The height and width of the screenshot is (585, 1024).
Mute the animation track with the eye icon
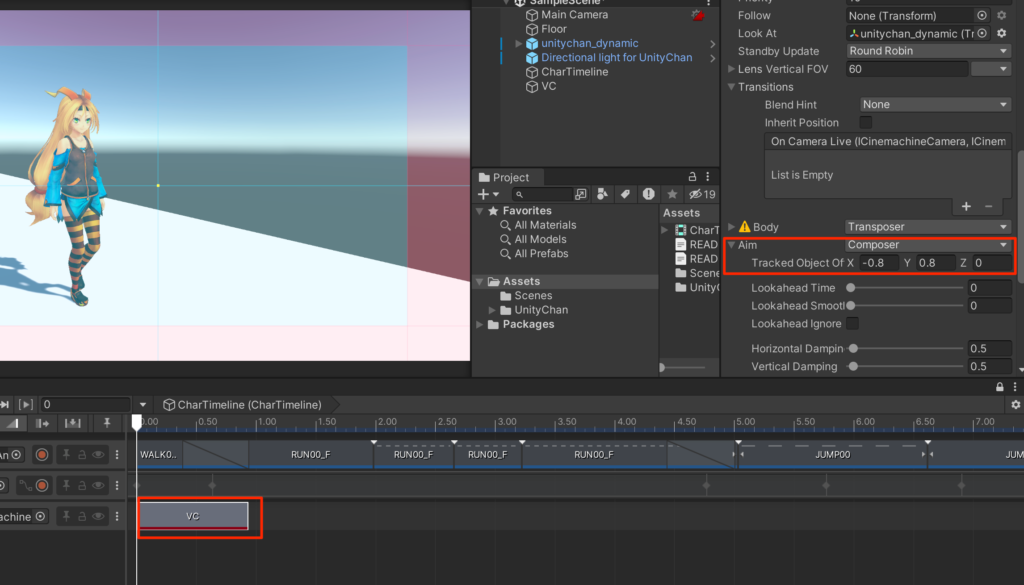[98, 454]
